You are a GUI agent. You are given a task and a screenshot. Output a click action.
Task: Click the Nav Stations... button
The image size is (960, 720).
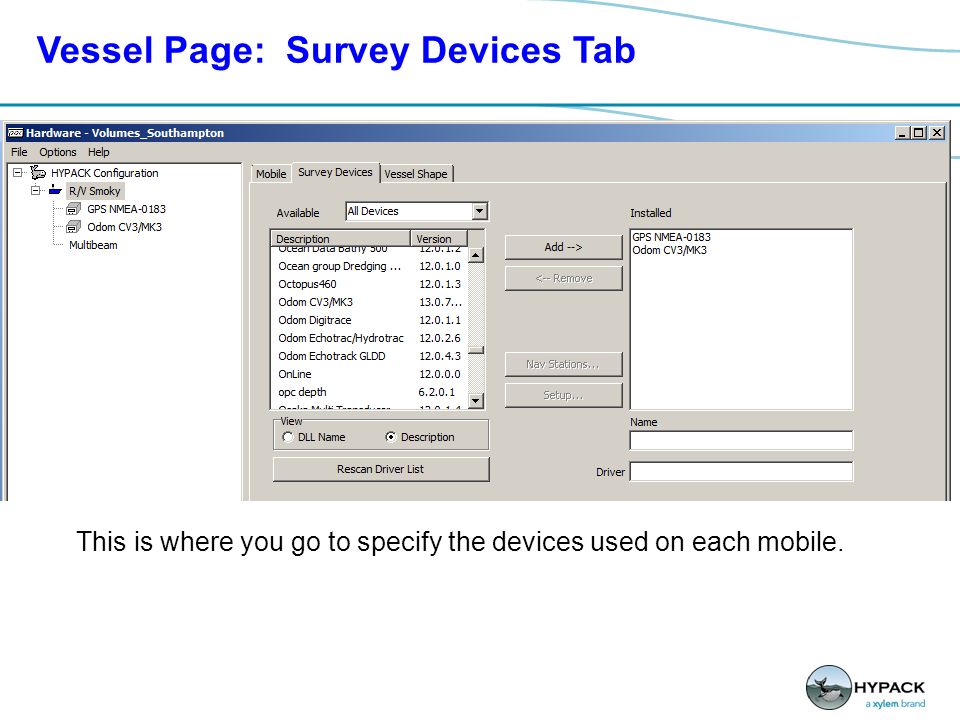click(x=563, y=364)
